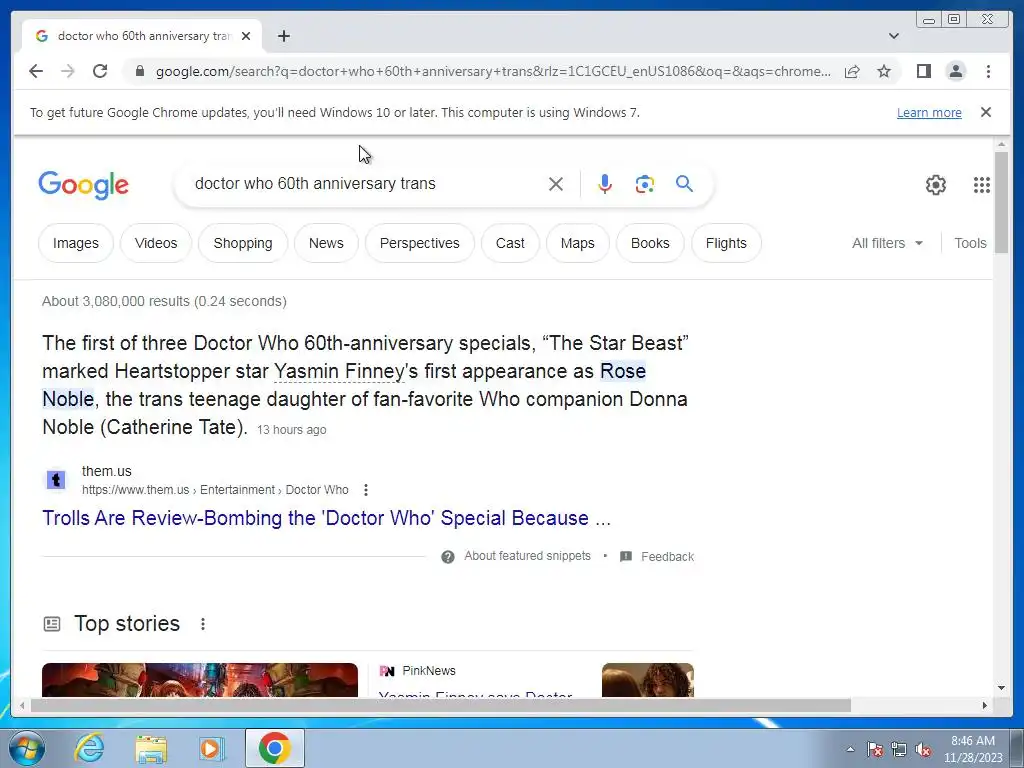Viewport: 1024px width, 768px height.
Task: Click inside the Google search field
Action: tap(366, 184)
